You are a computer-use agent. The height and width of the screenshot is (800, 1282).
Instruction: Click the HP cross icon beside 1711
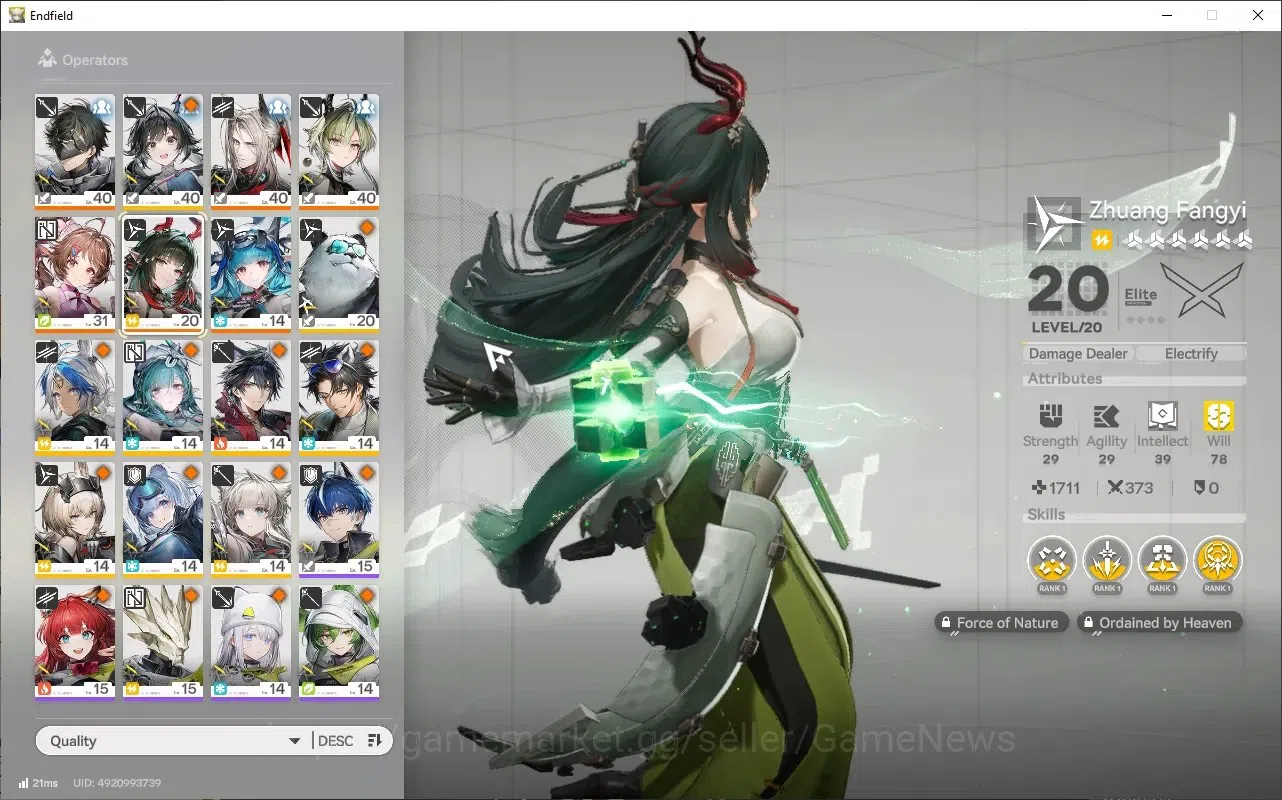point(1040,488)
